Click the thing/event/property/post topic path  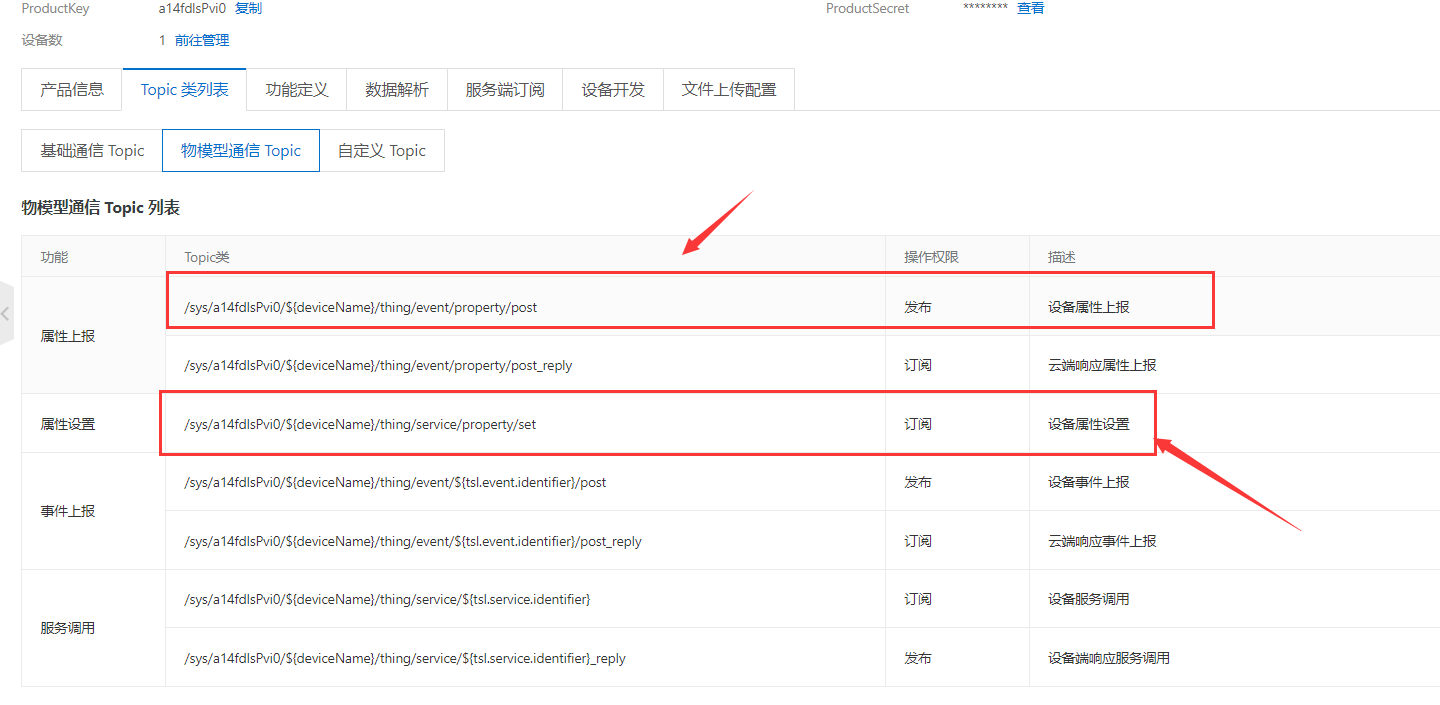click(361, 307)
